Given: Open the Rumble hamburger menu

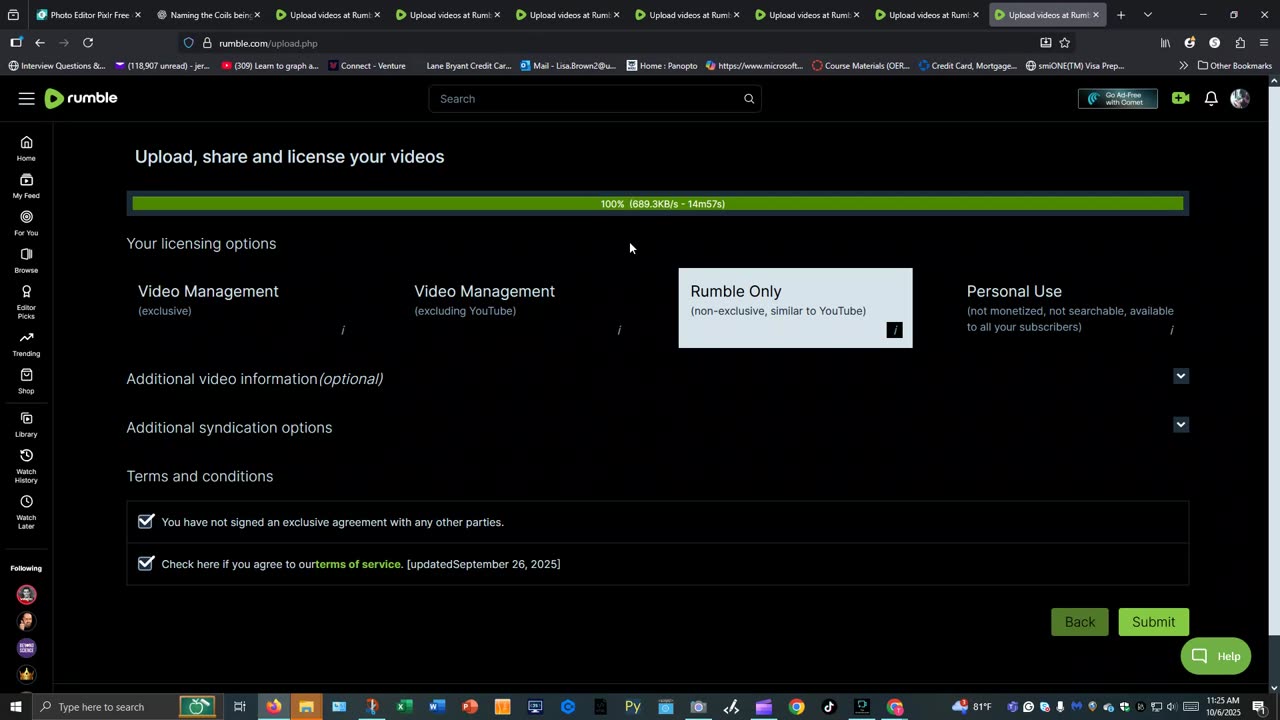Looking at the screenshot, I should coord(26,98).
